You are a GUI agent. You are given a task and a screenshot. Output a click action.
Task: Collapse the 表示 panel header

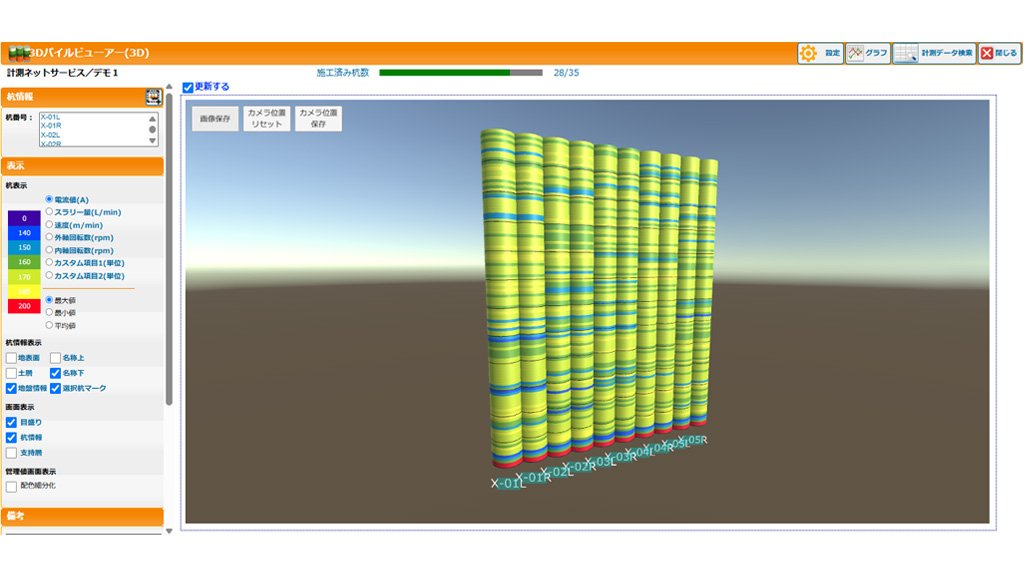[x=82, y=166]
